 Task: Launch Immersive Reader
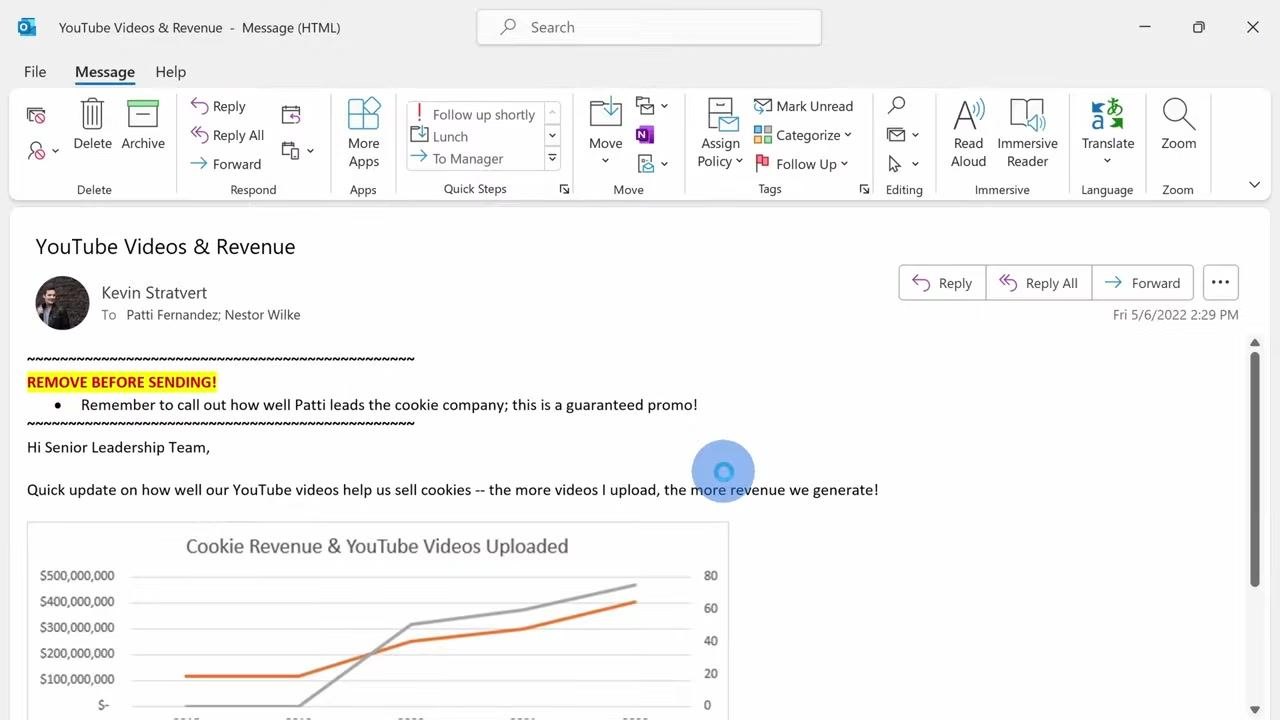1027,133
